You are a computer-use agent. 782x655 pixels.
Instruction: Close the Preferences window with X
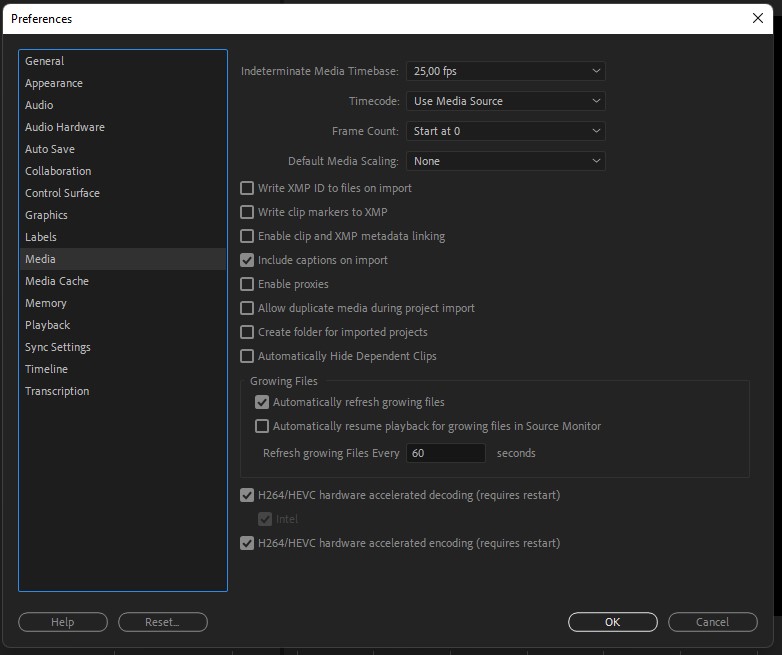click(x=758, y=18)
